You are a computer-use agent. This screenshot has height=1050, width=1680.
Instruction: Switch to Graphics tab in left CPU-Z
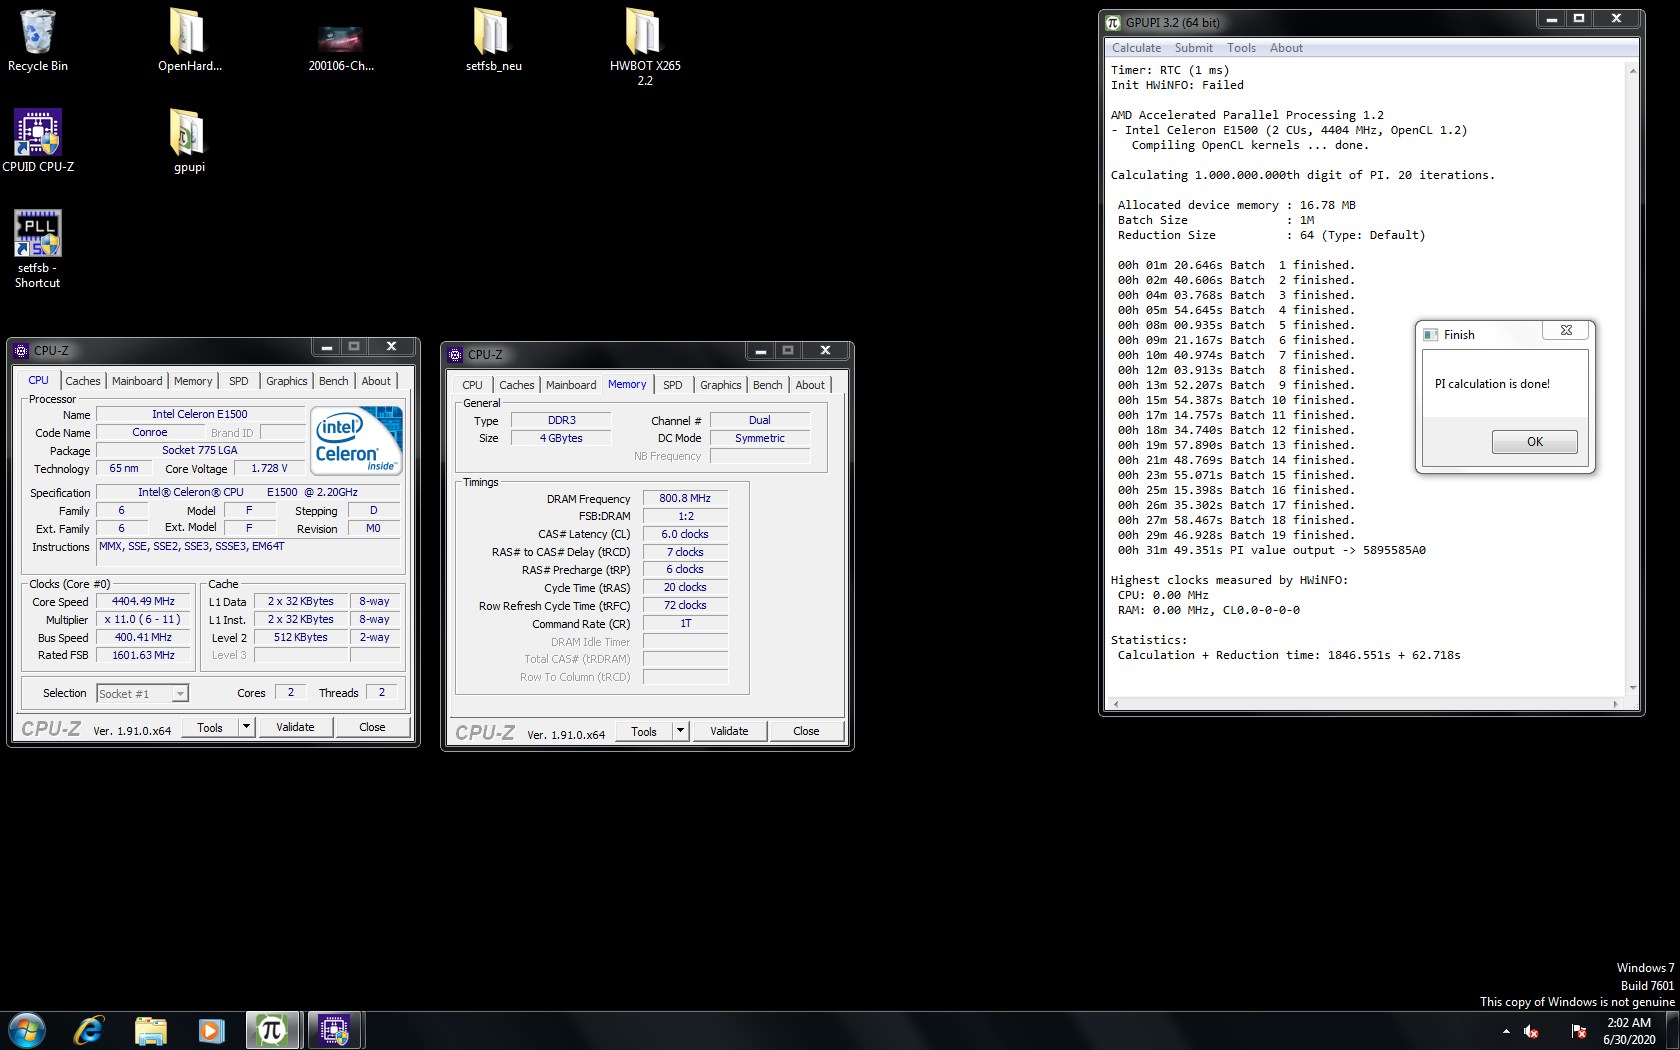click(287, 381)
